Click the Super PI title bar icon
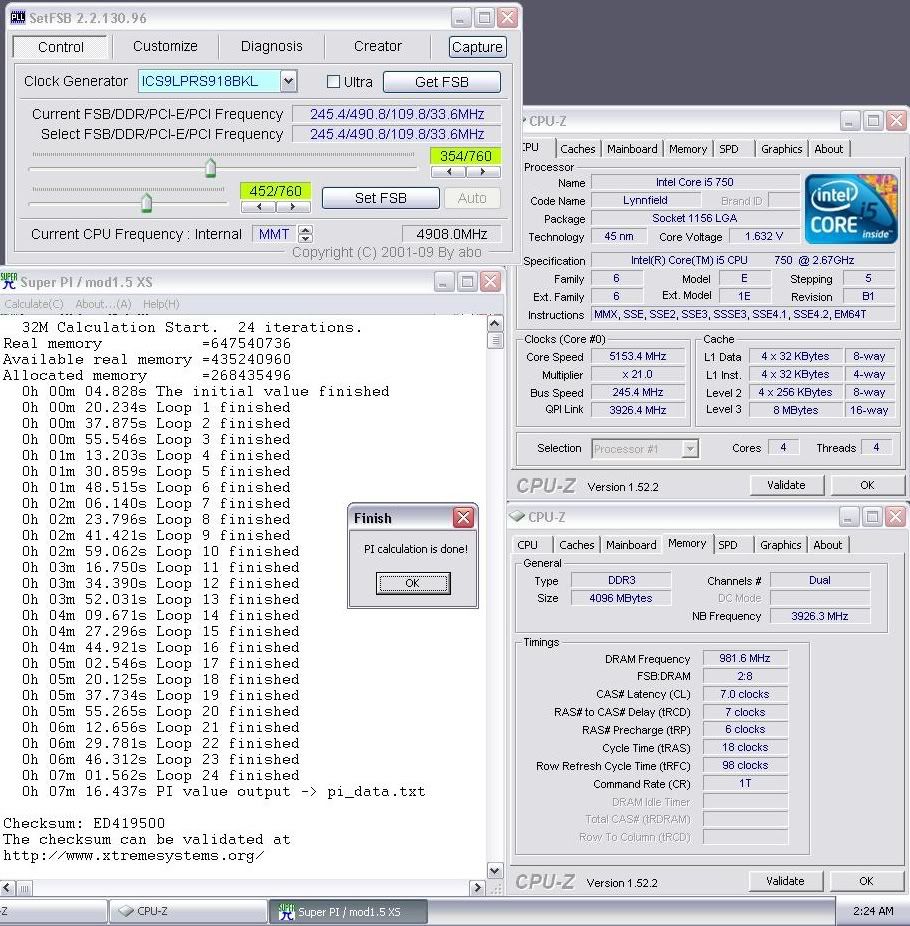 tap(9, 281)
